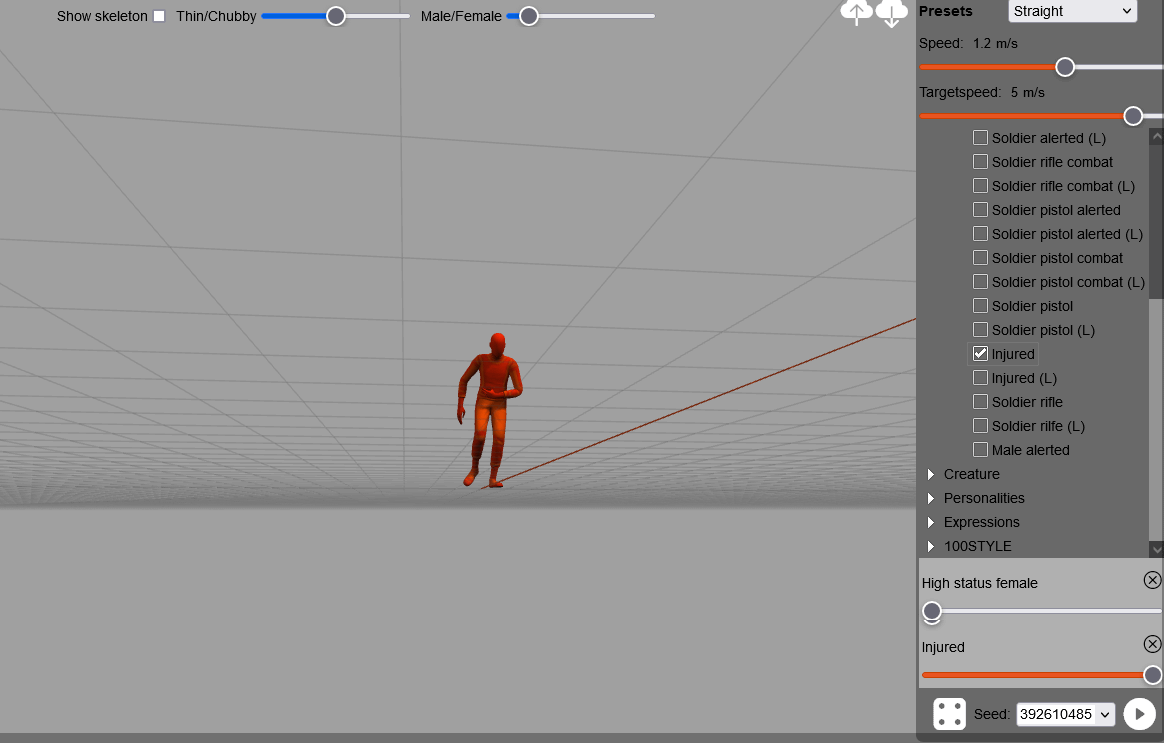The height and width of the screenshot is (743, 1164).
Task: Expand the 100STYLE category
Action: 931,546
